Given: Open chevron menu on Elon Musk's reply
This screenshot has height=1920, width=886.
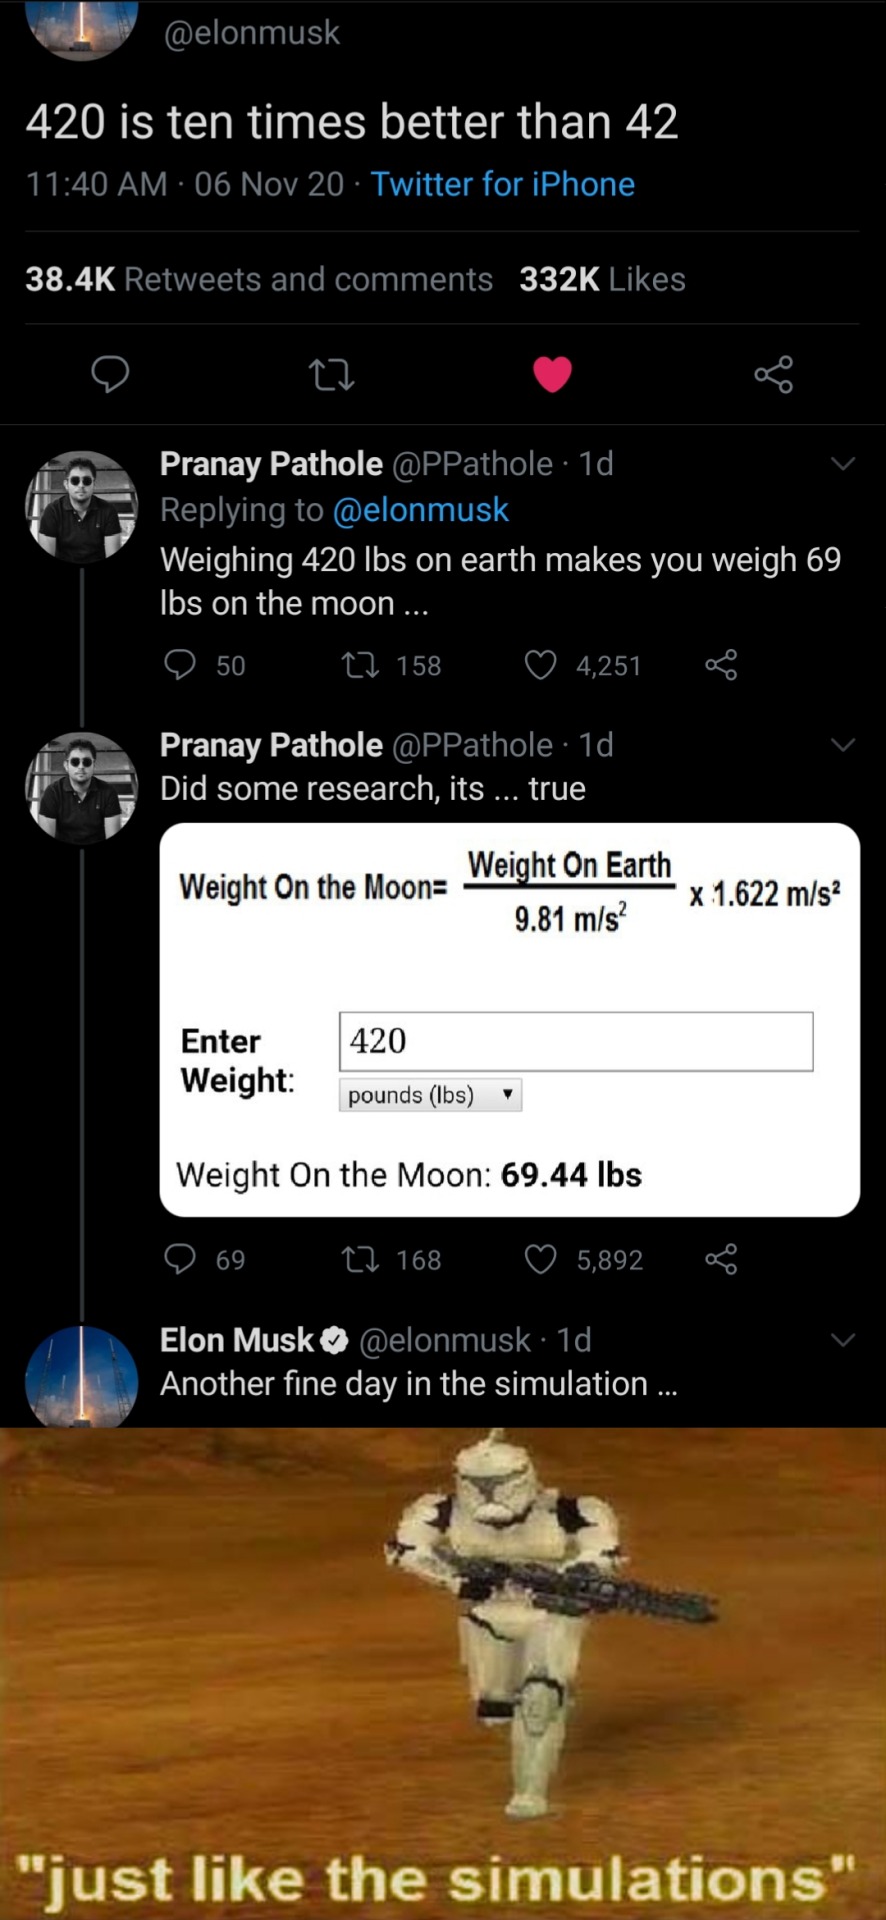Looking at the screenshot, I should click(x=843, y=1340).
